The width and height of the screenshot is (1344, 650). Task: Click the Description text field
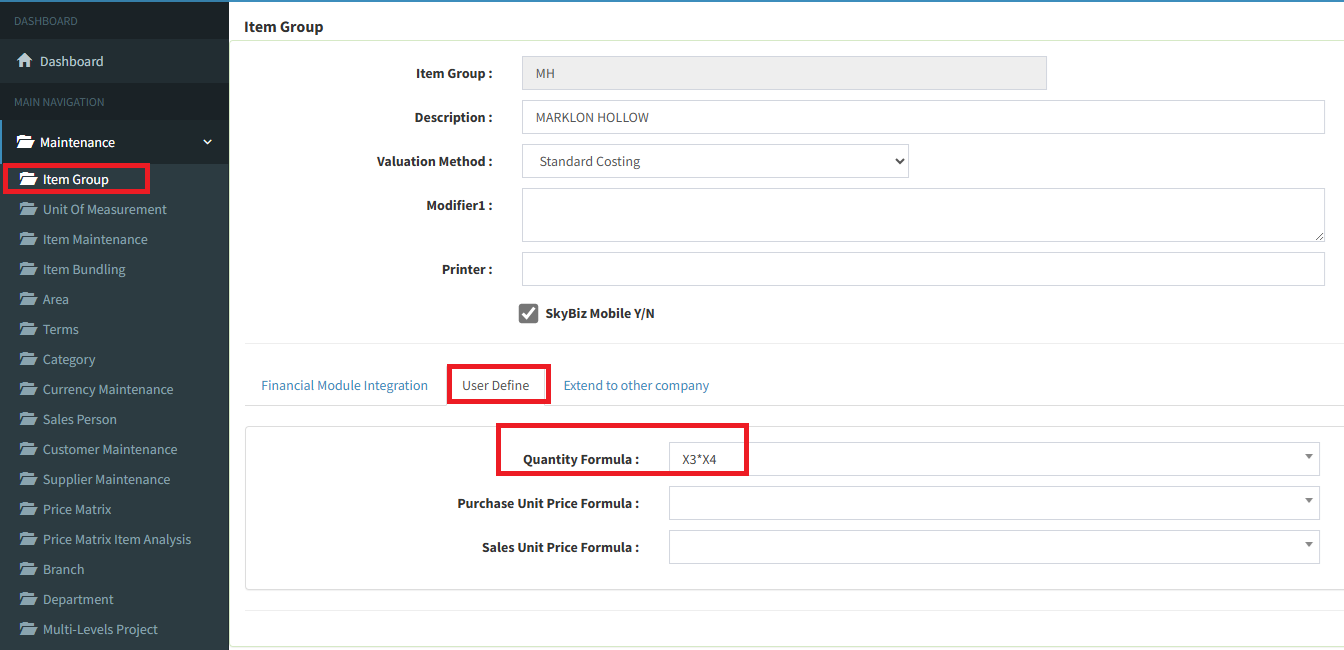(x=922, y=117)
